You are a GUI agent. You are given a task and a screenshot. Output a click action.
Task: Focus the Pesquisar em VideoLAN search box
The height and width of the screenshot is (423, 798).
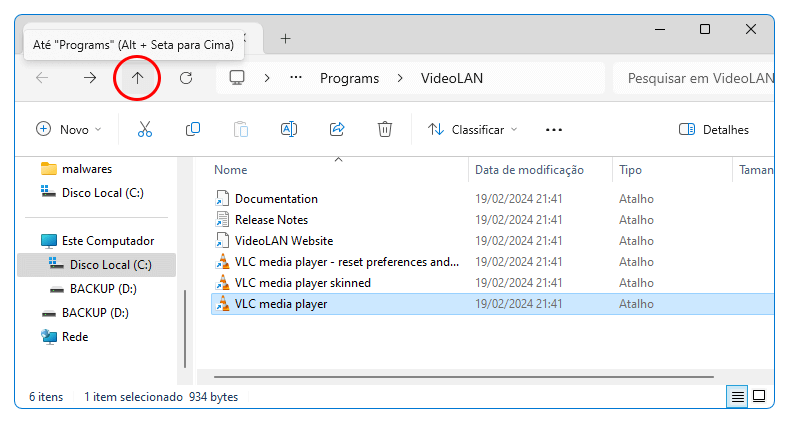(695, 78)
